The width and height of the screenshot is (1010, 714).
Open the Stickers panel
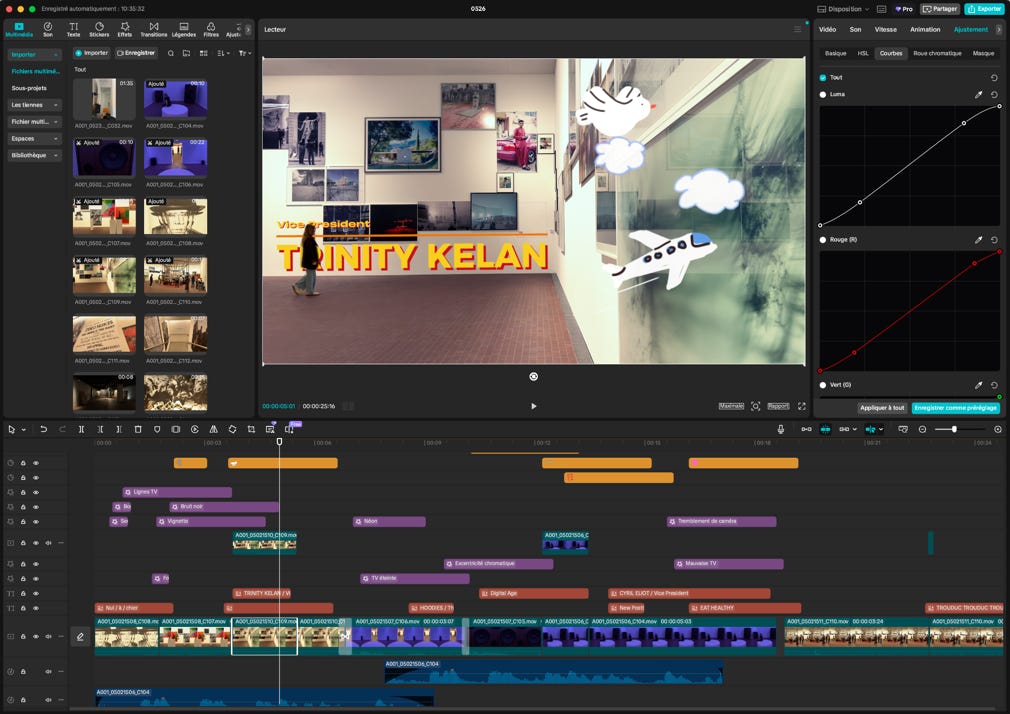(99, 29)
